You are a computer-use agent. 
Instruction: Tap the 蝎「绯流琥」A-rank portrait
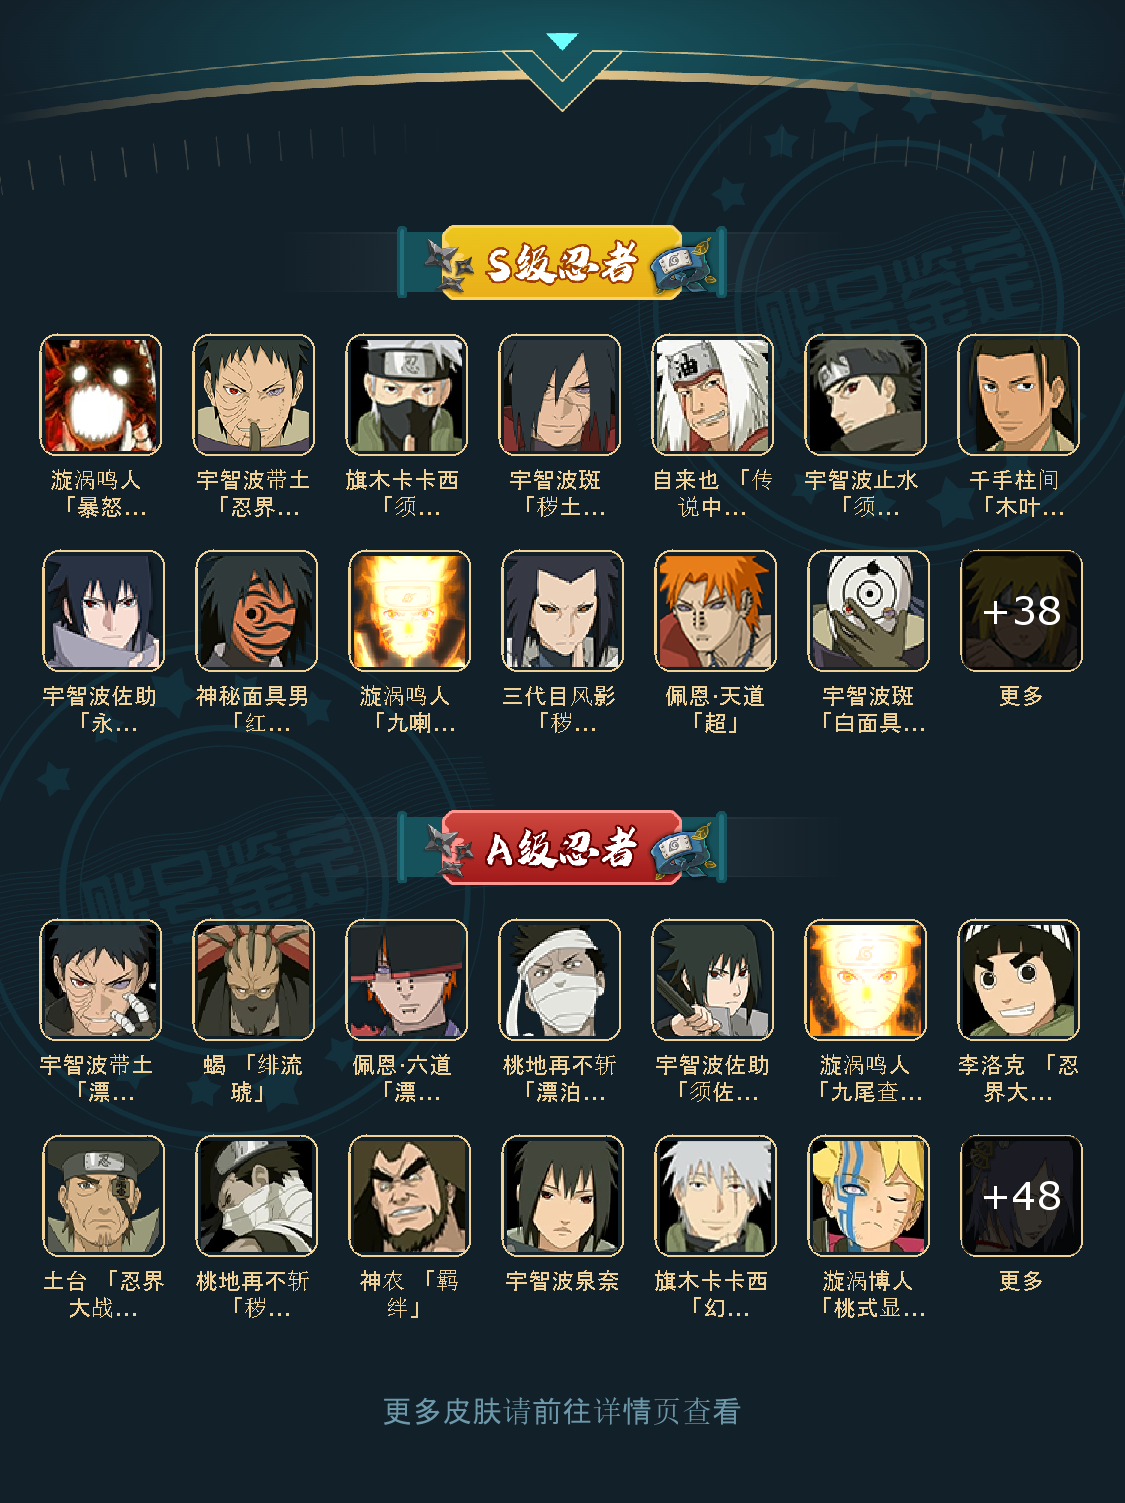[x=253, y=980]
